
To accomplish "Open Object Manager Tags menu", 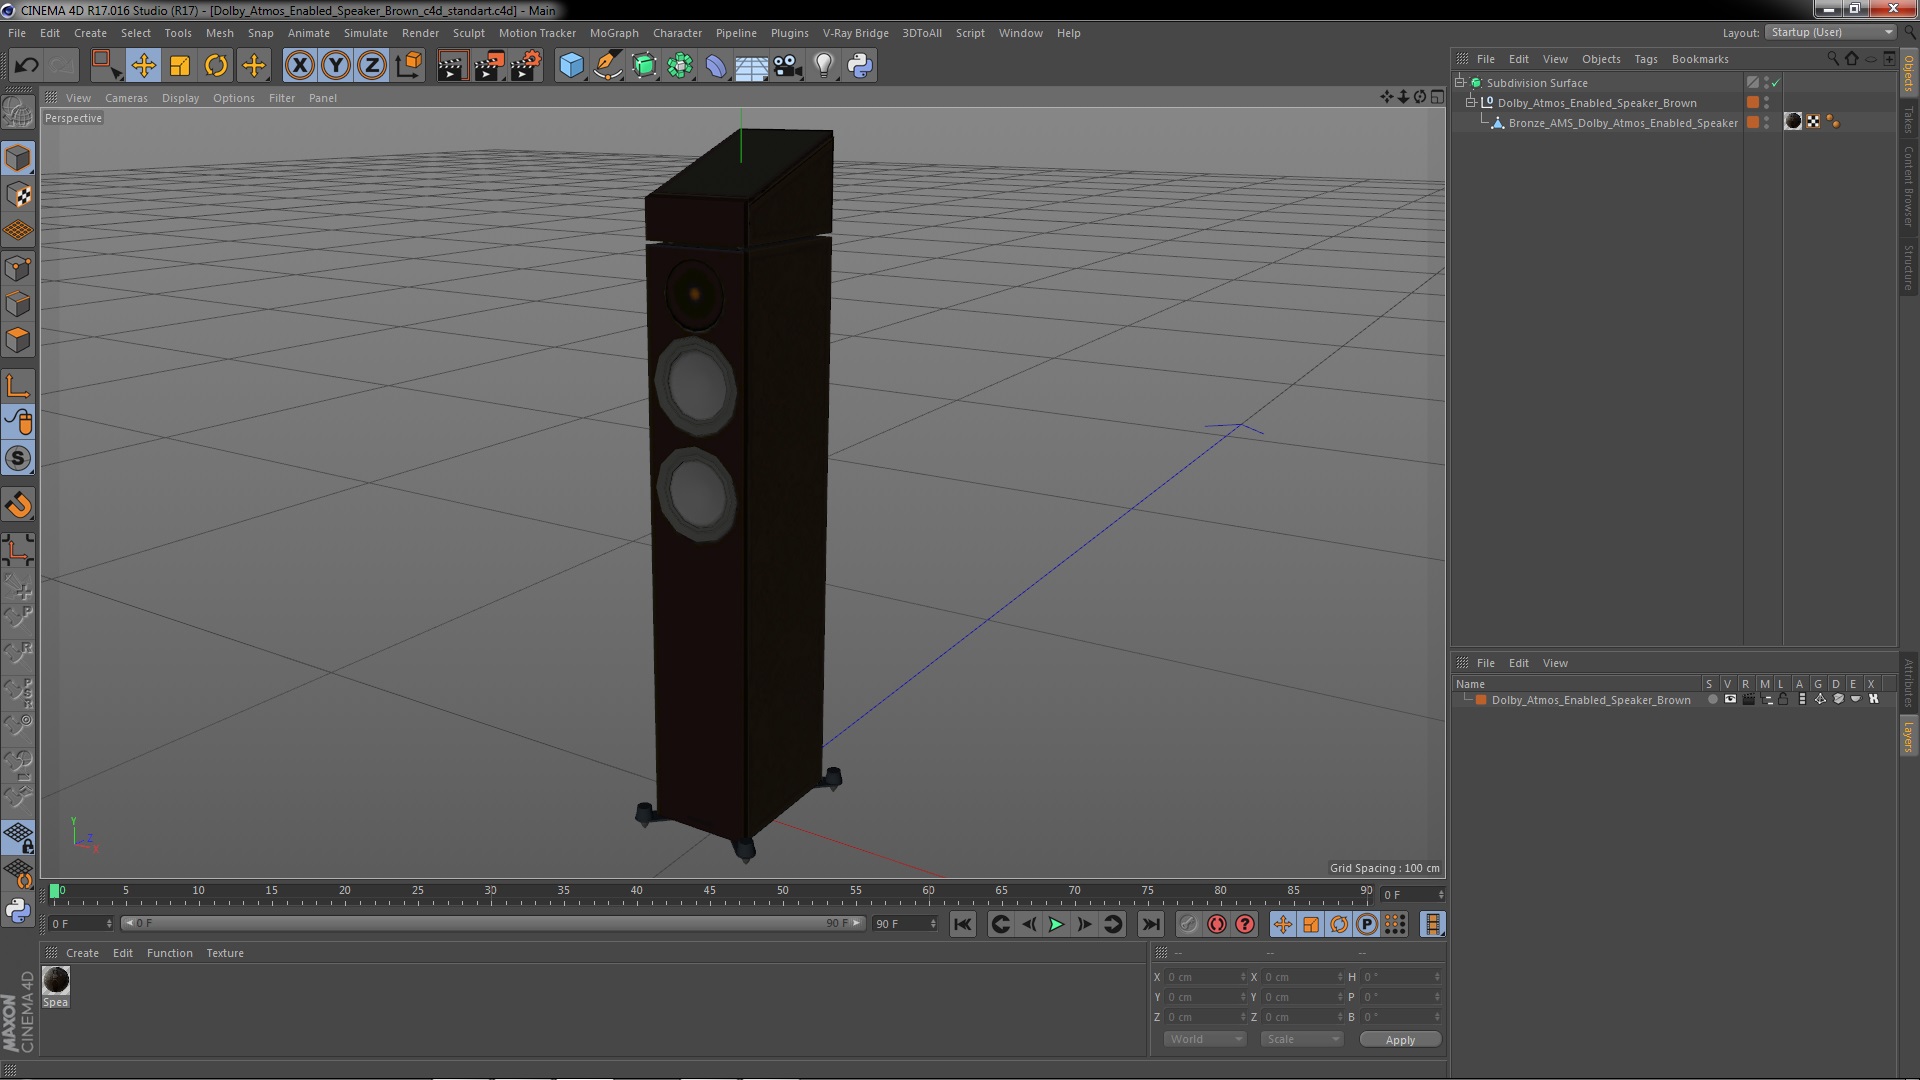I will coord(1645,59).
